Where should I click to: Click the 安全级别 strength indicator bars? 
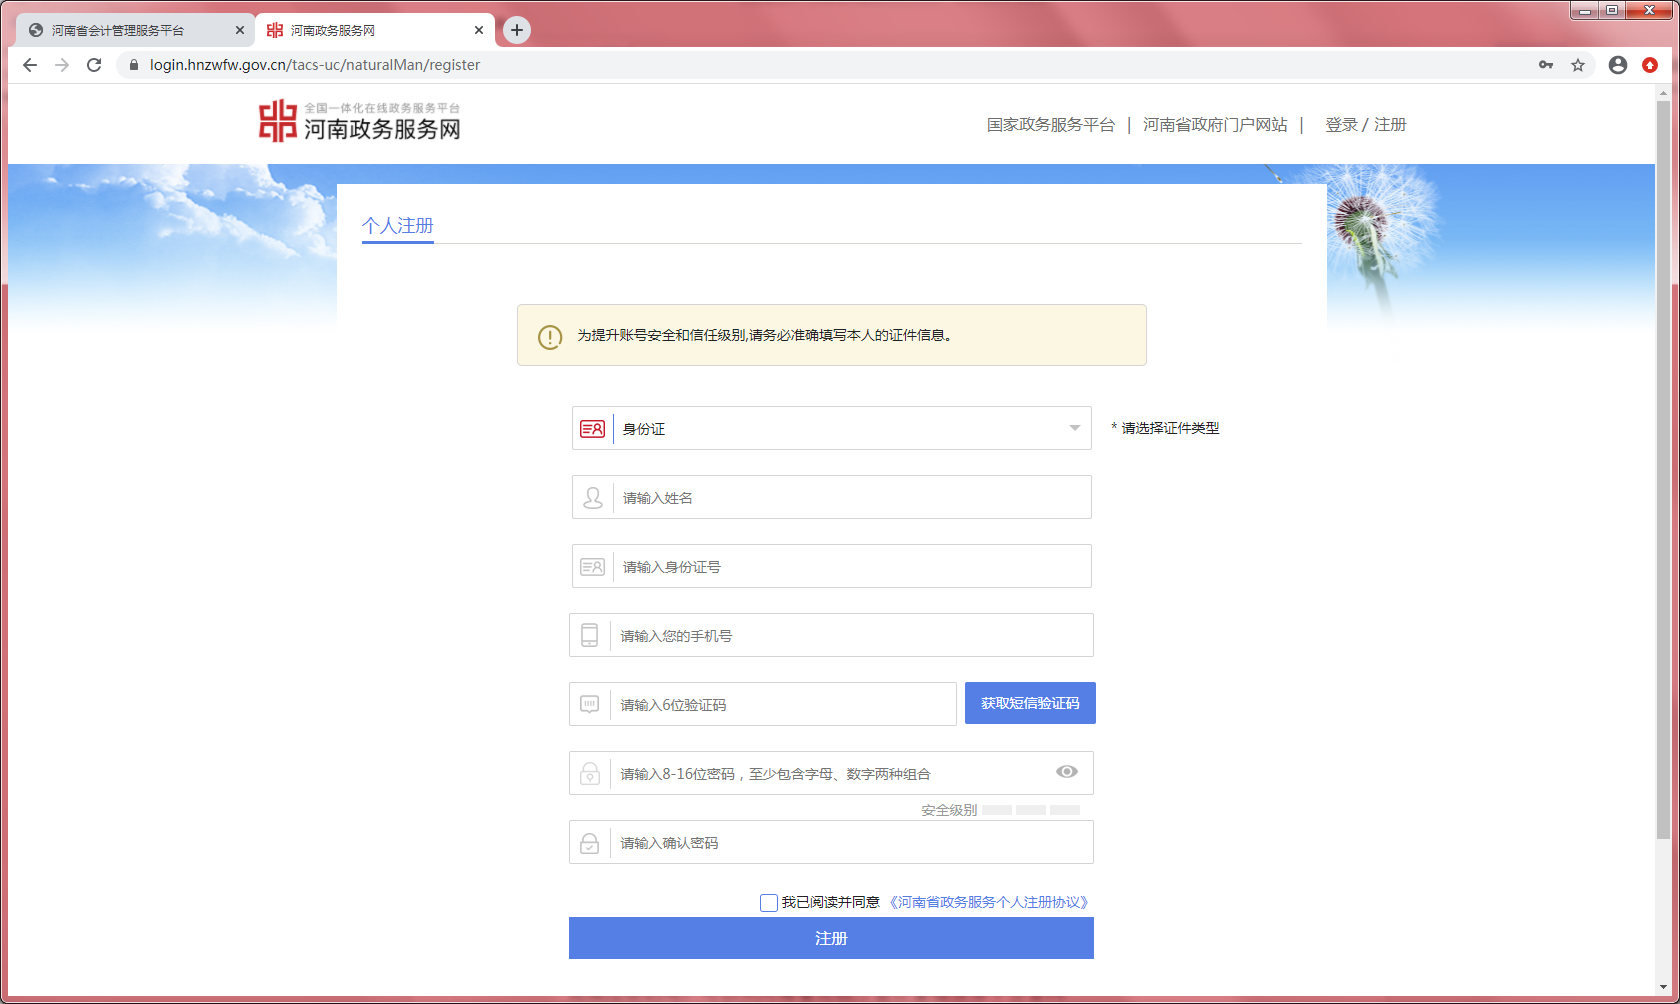point(1030,810)
